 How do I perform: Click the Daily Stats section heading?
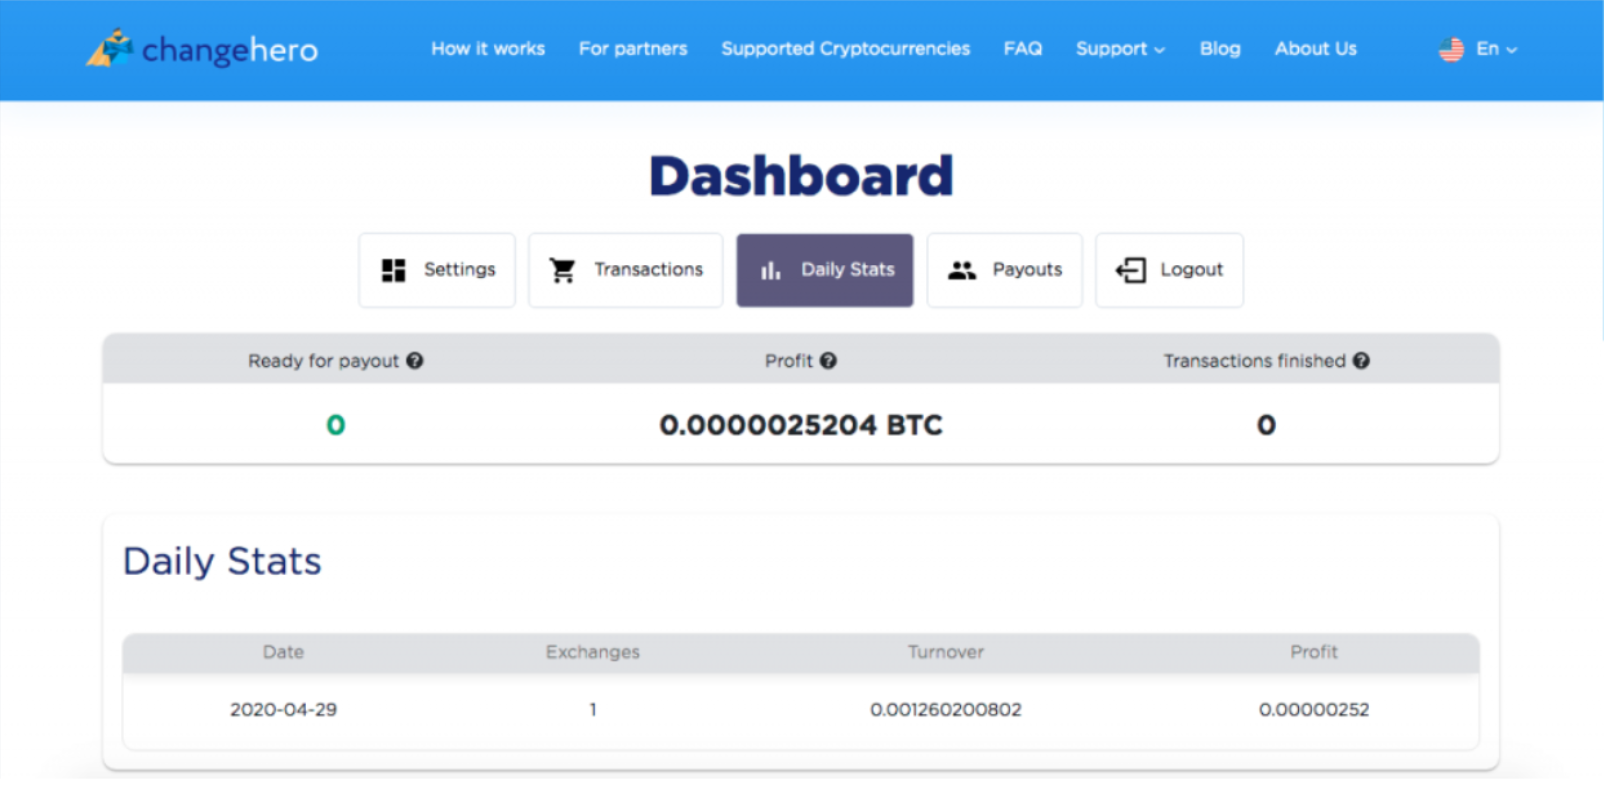[222, 561]
